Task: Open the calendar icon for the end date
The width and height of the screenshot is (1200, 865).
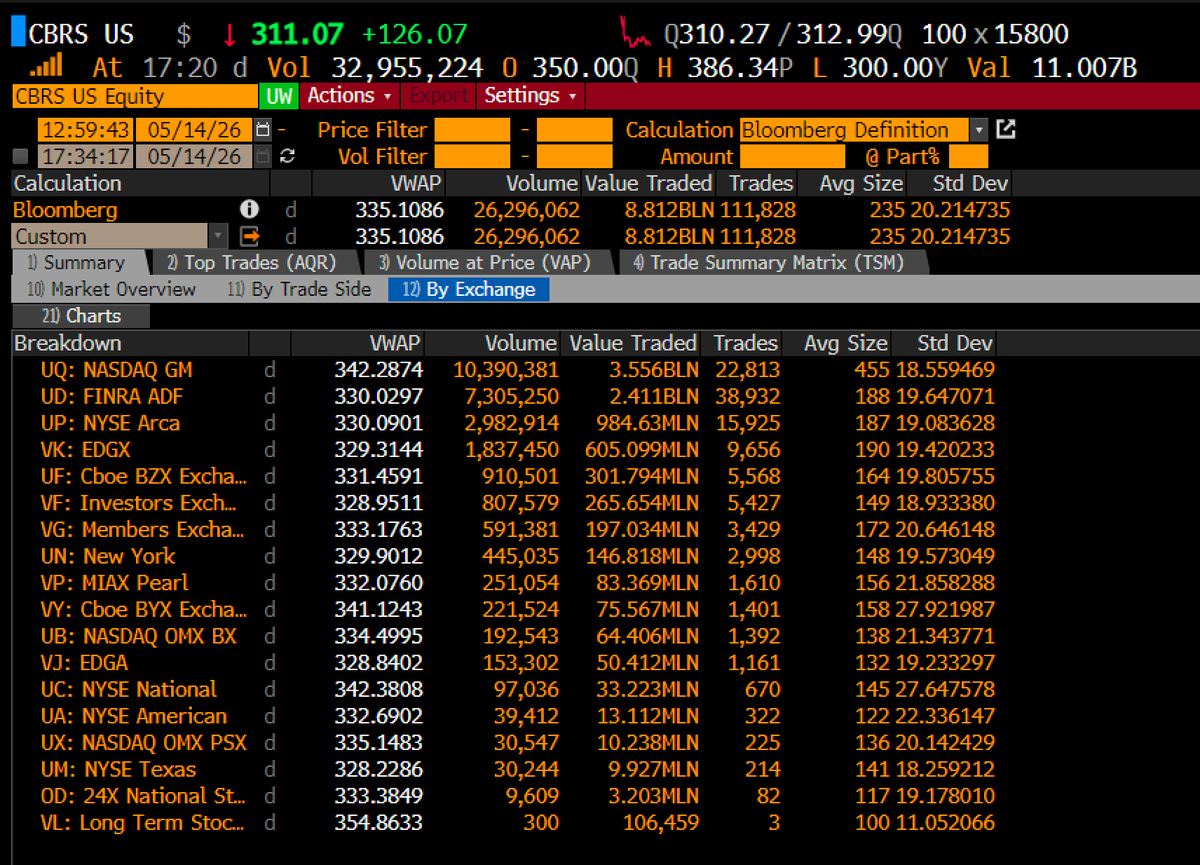Action: 262,157
